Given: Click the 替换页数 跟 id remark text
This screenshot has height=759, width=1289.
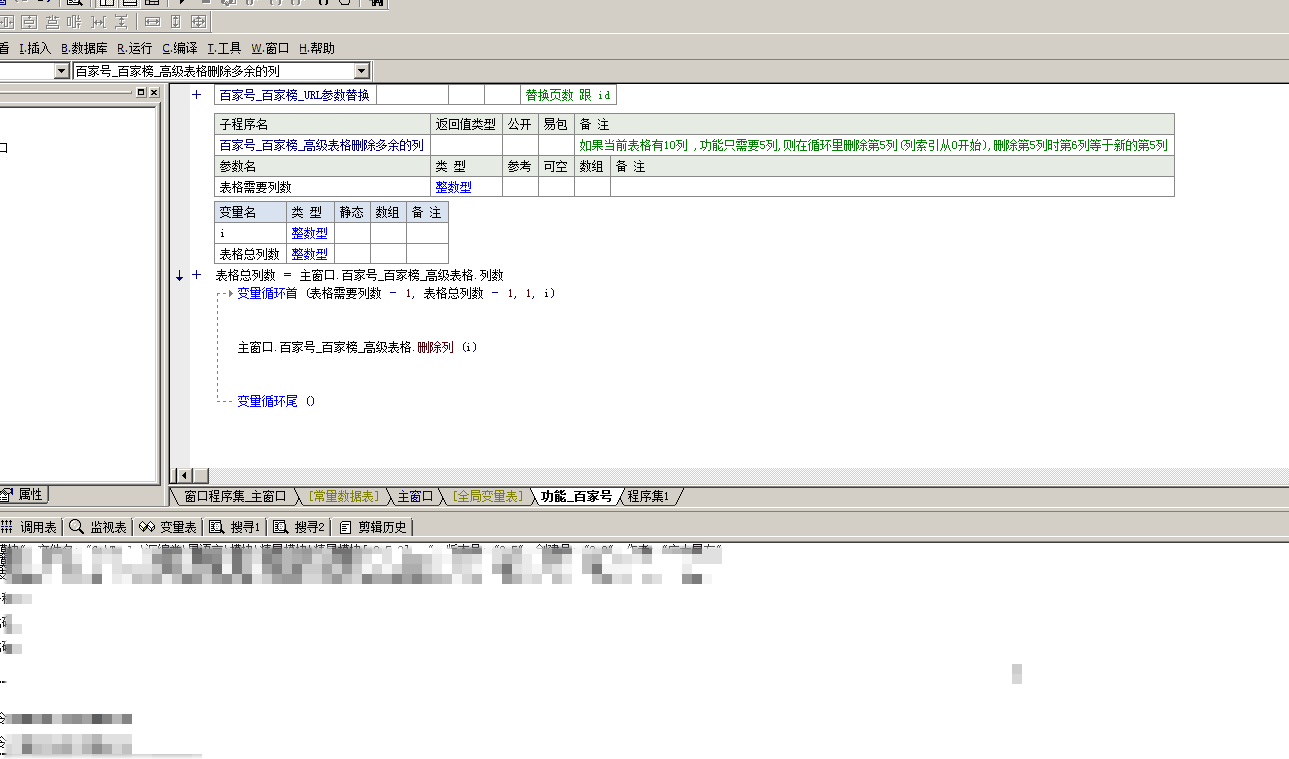Looking at the screenshot, I should (x=568, y=95).
